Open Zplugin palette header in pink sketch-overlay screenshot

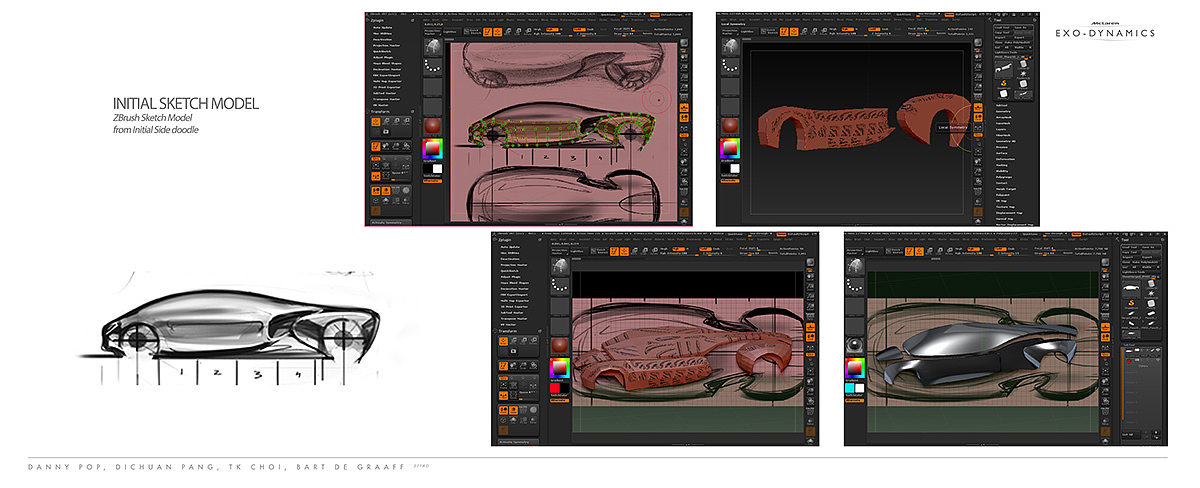[377, 21]
